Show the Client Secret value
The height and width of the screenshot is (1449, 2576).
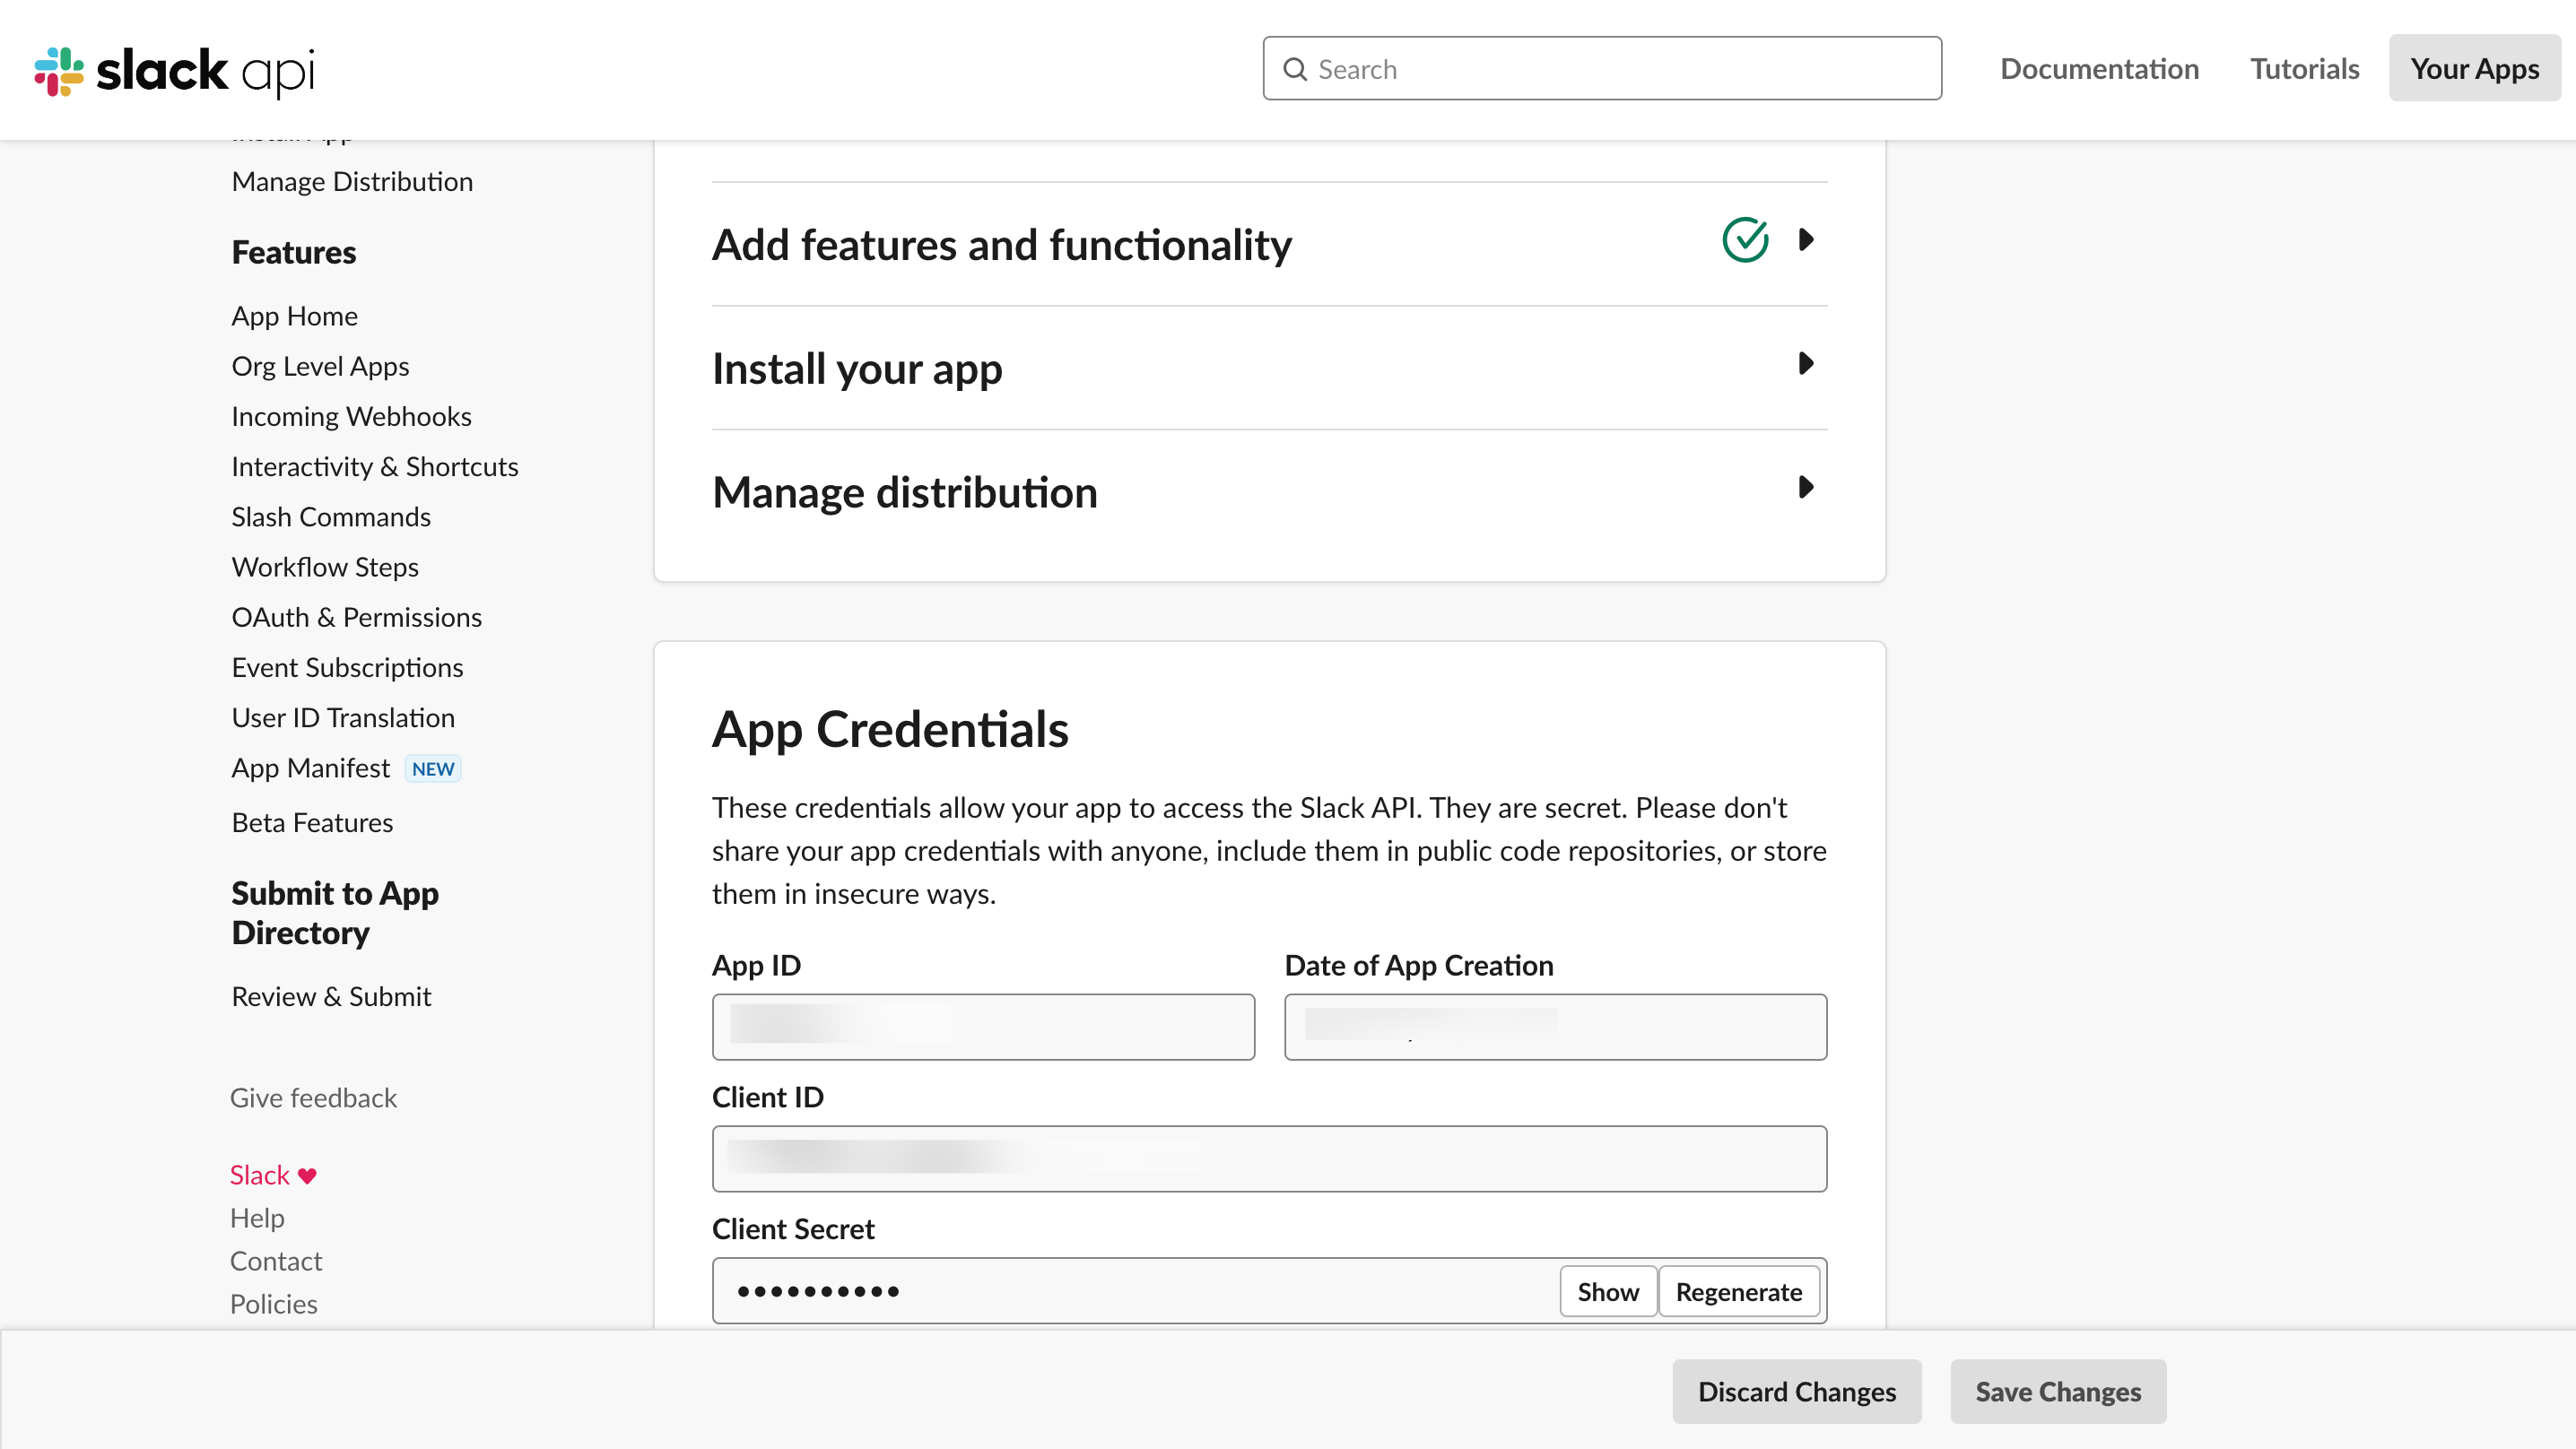(1607, 1292)
